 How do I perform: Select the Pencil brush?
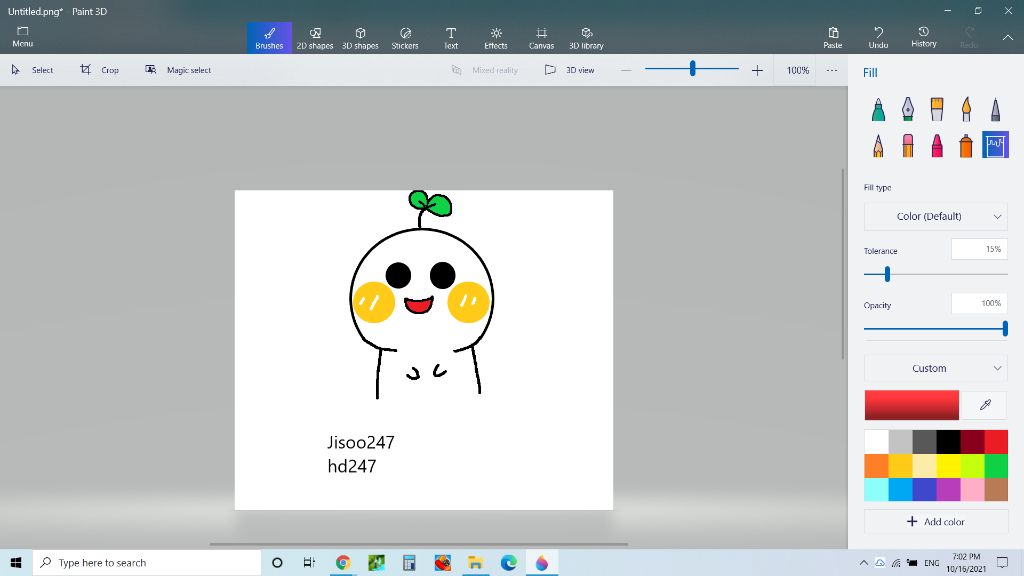click(x=878, y=145)
